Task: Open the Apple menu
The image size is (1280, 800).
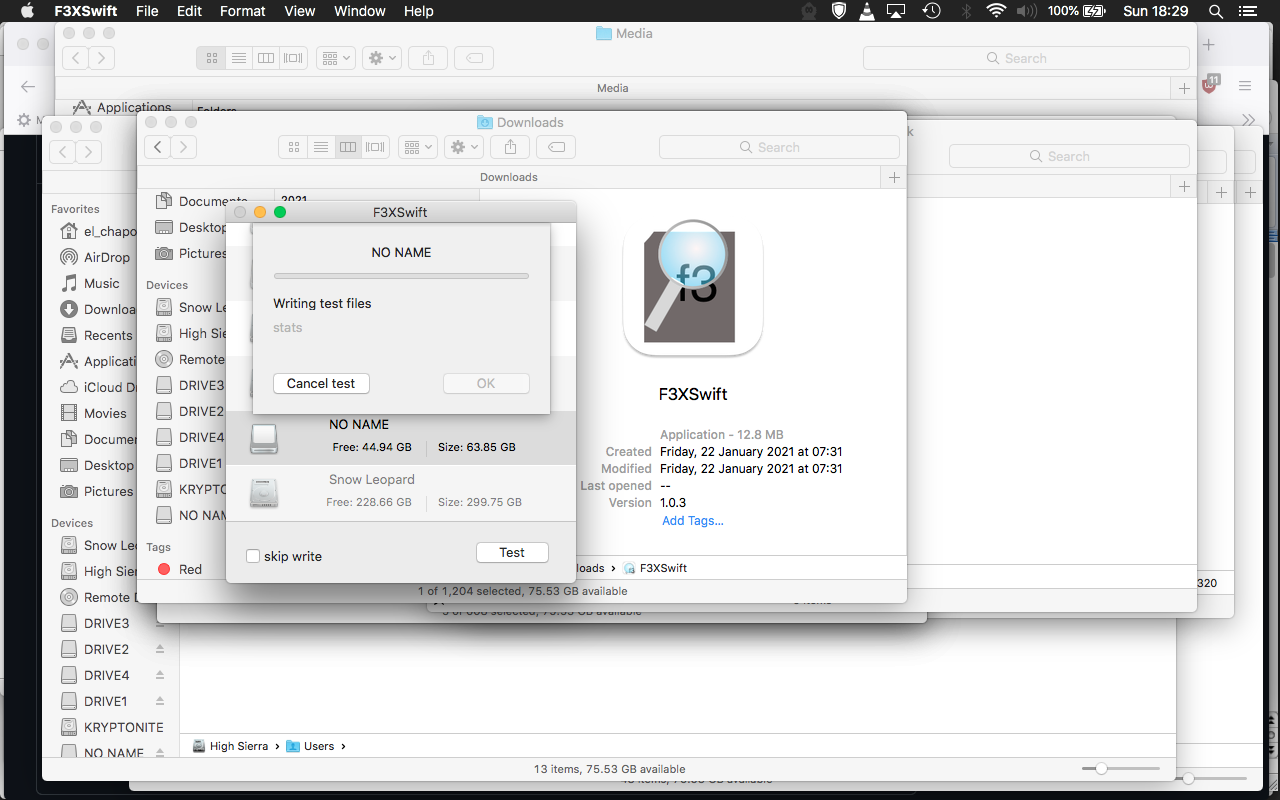Action: point(27,11)
